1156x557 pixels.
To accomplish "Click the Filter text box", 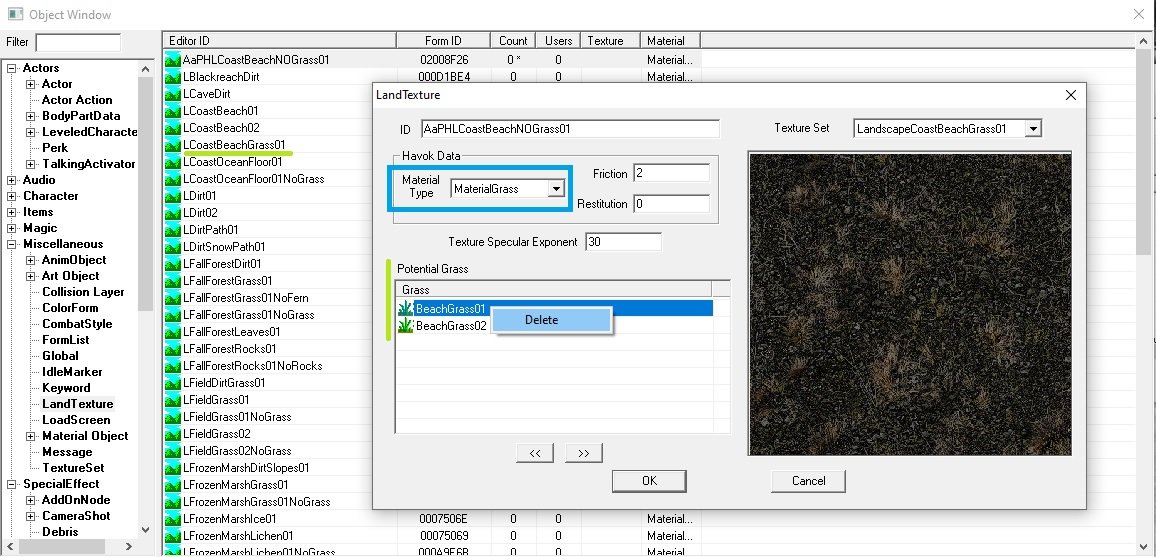I will (x=78, y=43).
